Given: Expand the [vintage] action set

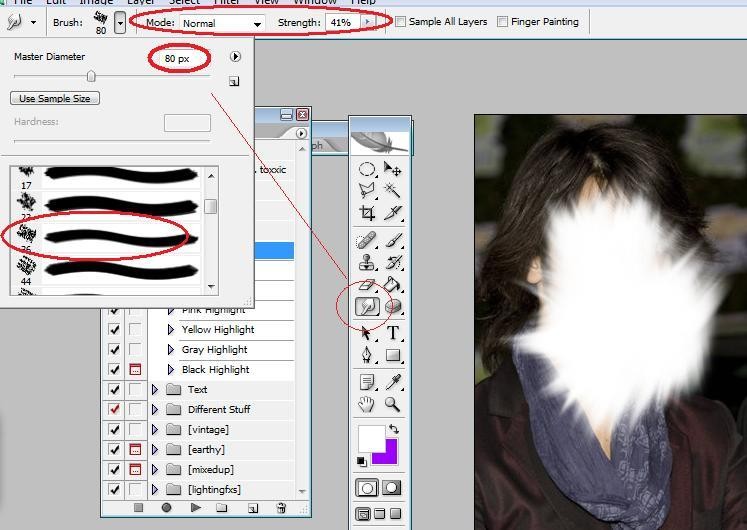Looking at the screenshot, I should click(x=154, y=430).
